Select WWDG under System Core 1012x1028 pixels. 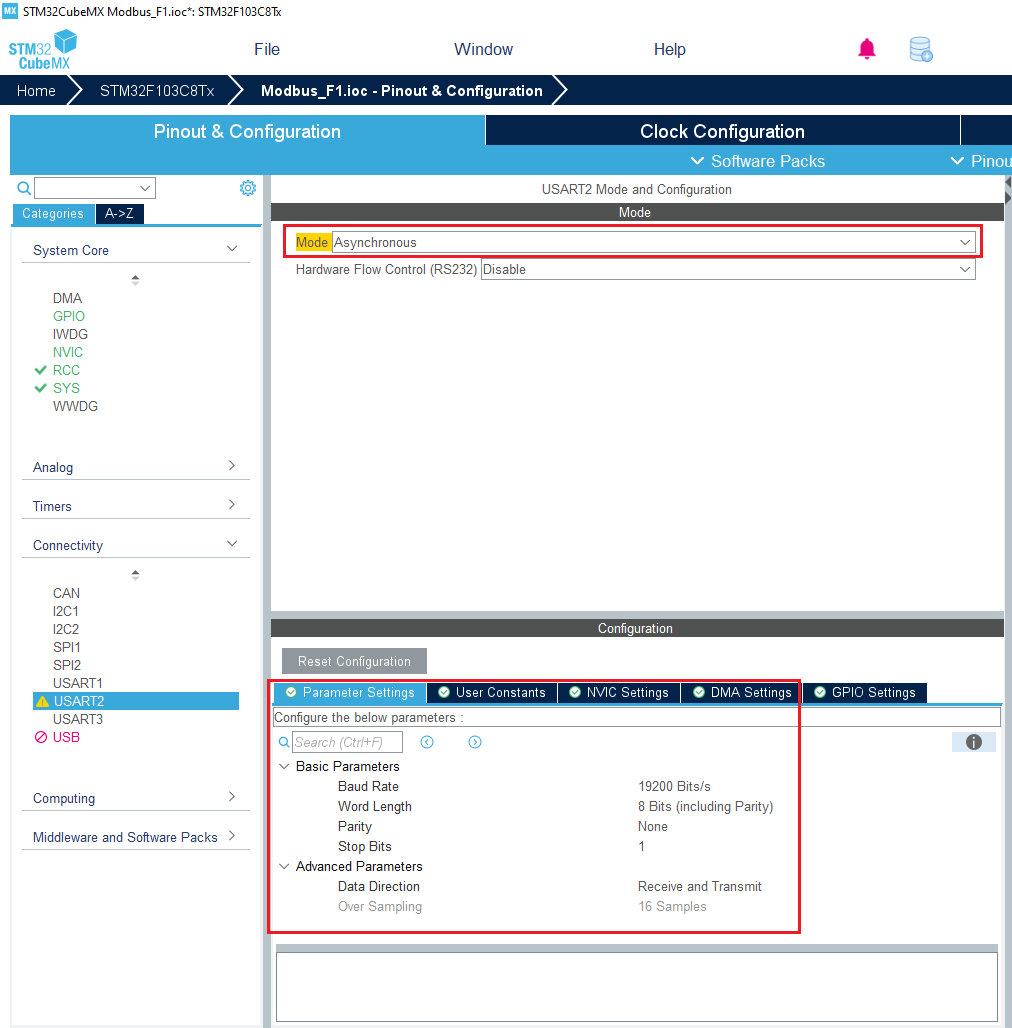tap(75, 406)
